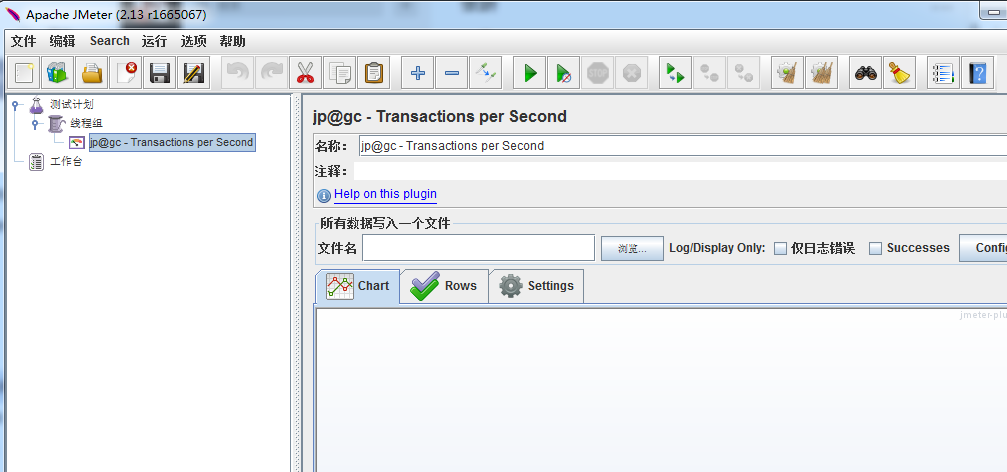This screenshot has width=1007, height=472.
Task: Click the Add plus toolbar icon
Action: pyautogui.click(x=418, y=73)
